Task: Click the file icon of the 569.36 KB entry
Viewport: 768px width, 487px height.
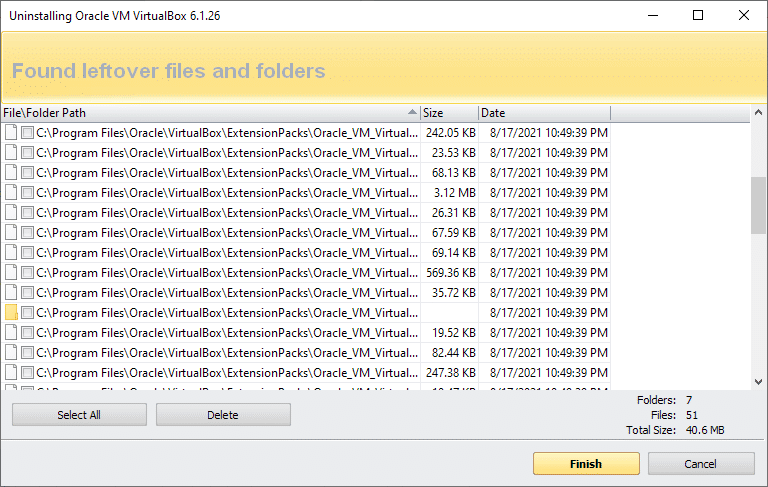Action: coord(11,272)
